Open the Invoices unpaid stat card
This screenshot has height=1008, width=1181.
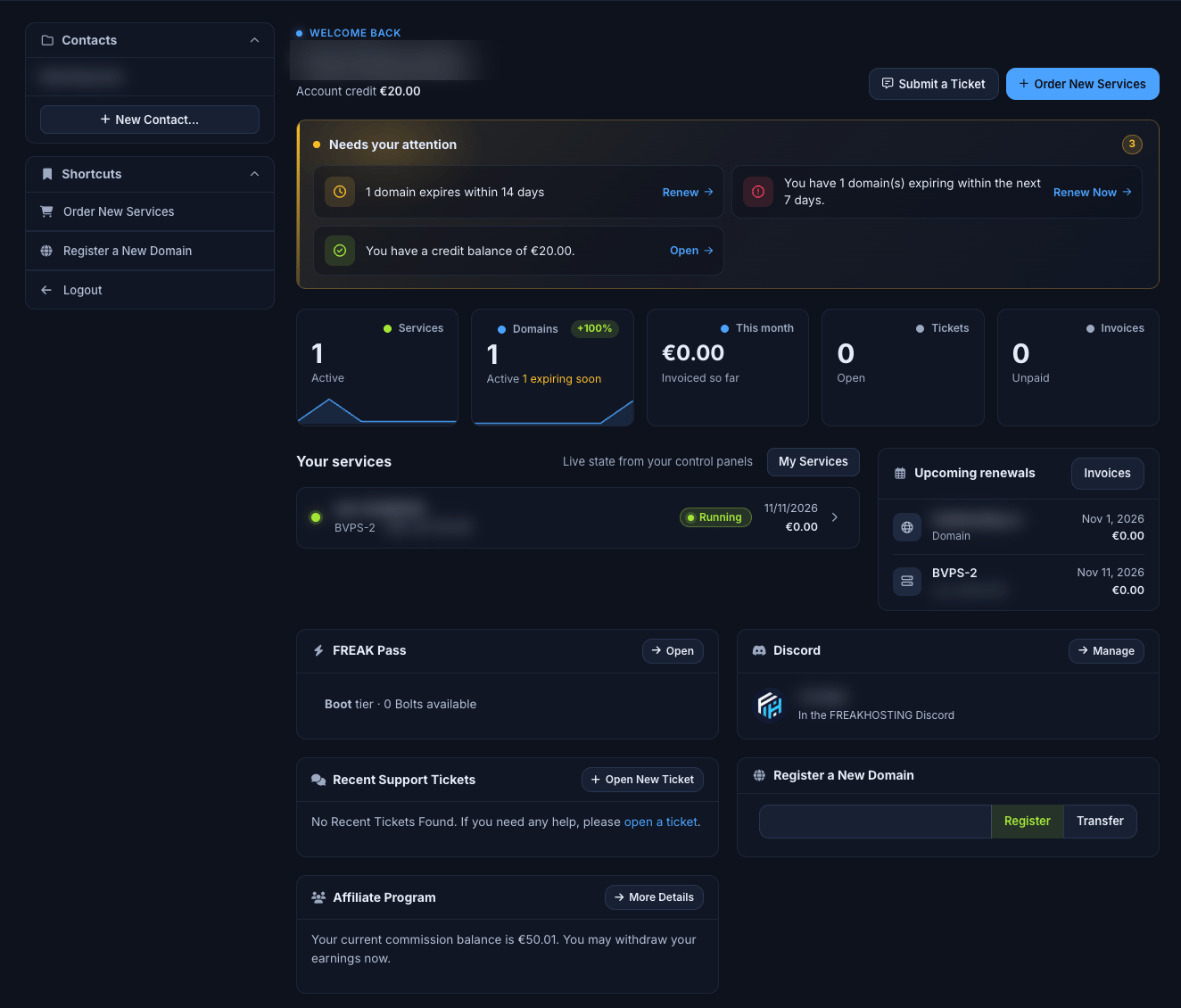tap(1078, 368)
